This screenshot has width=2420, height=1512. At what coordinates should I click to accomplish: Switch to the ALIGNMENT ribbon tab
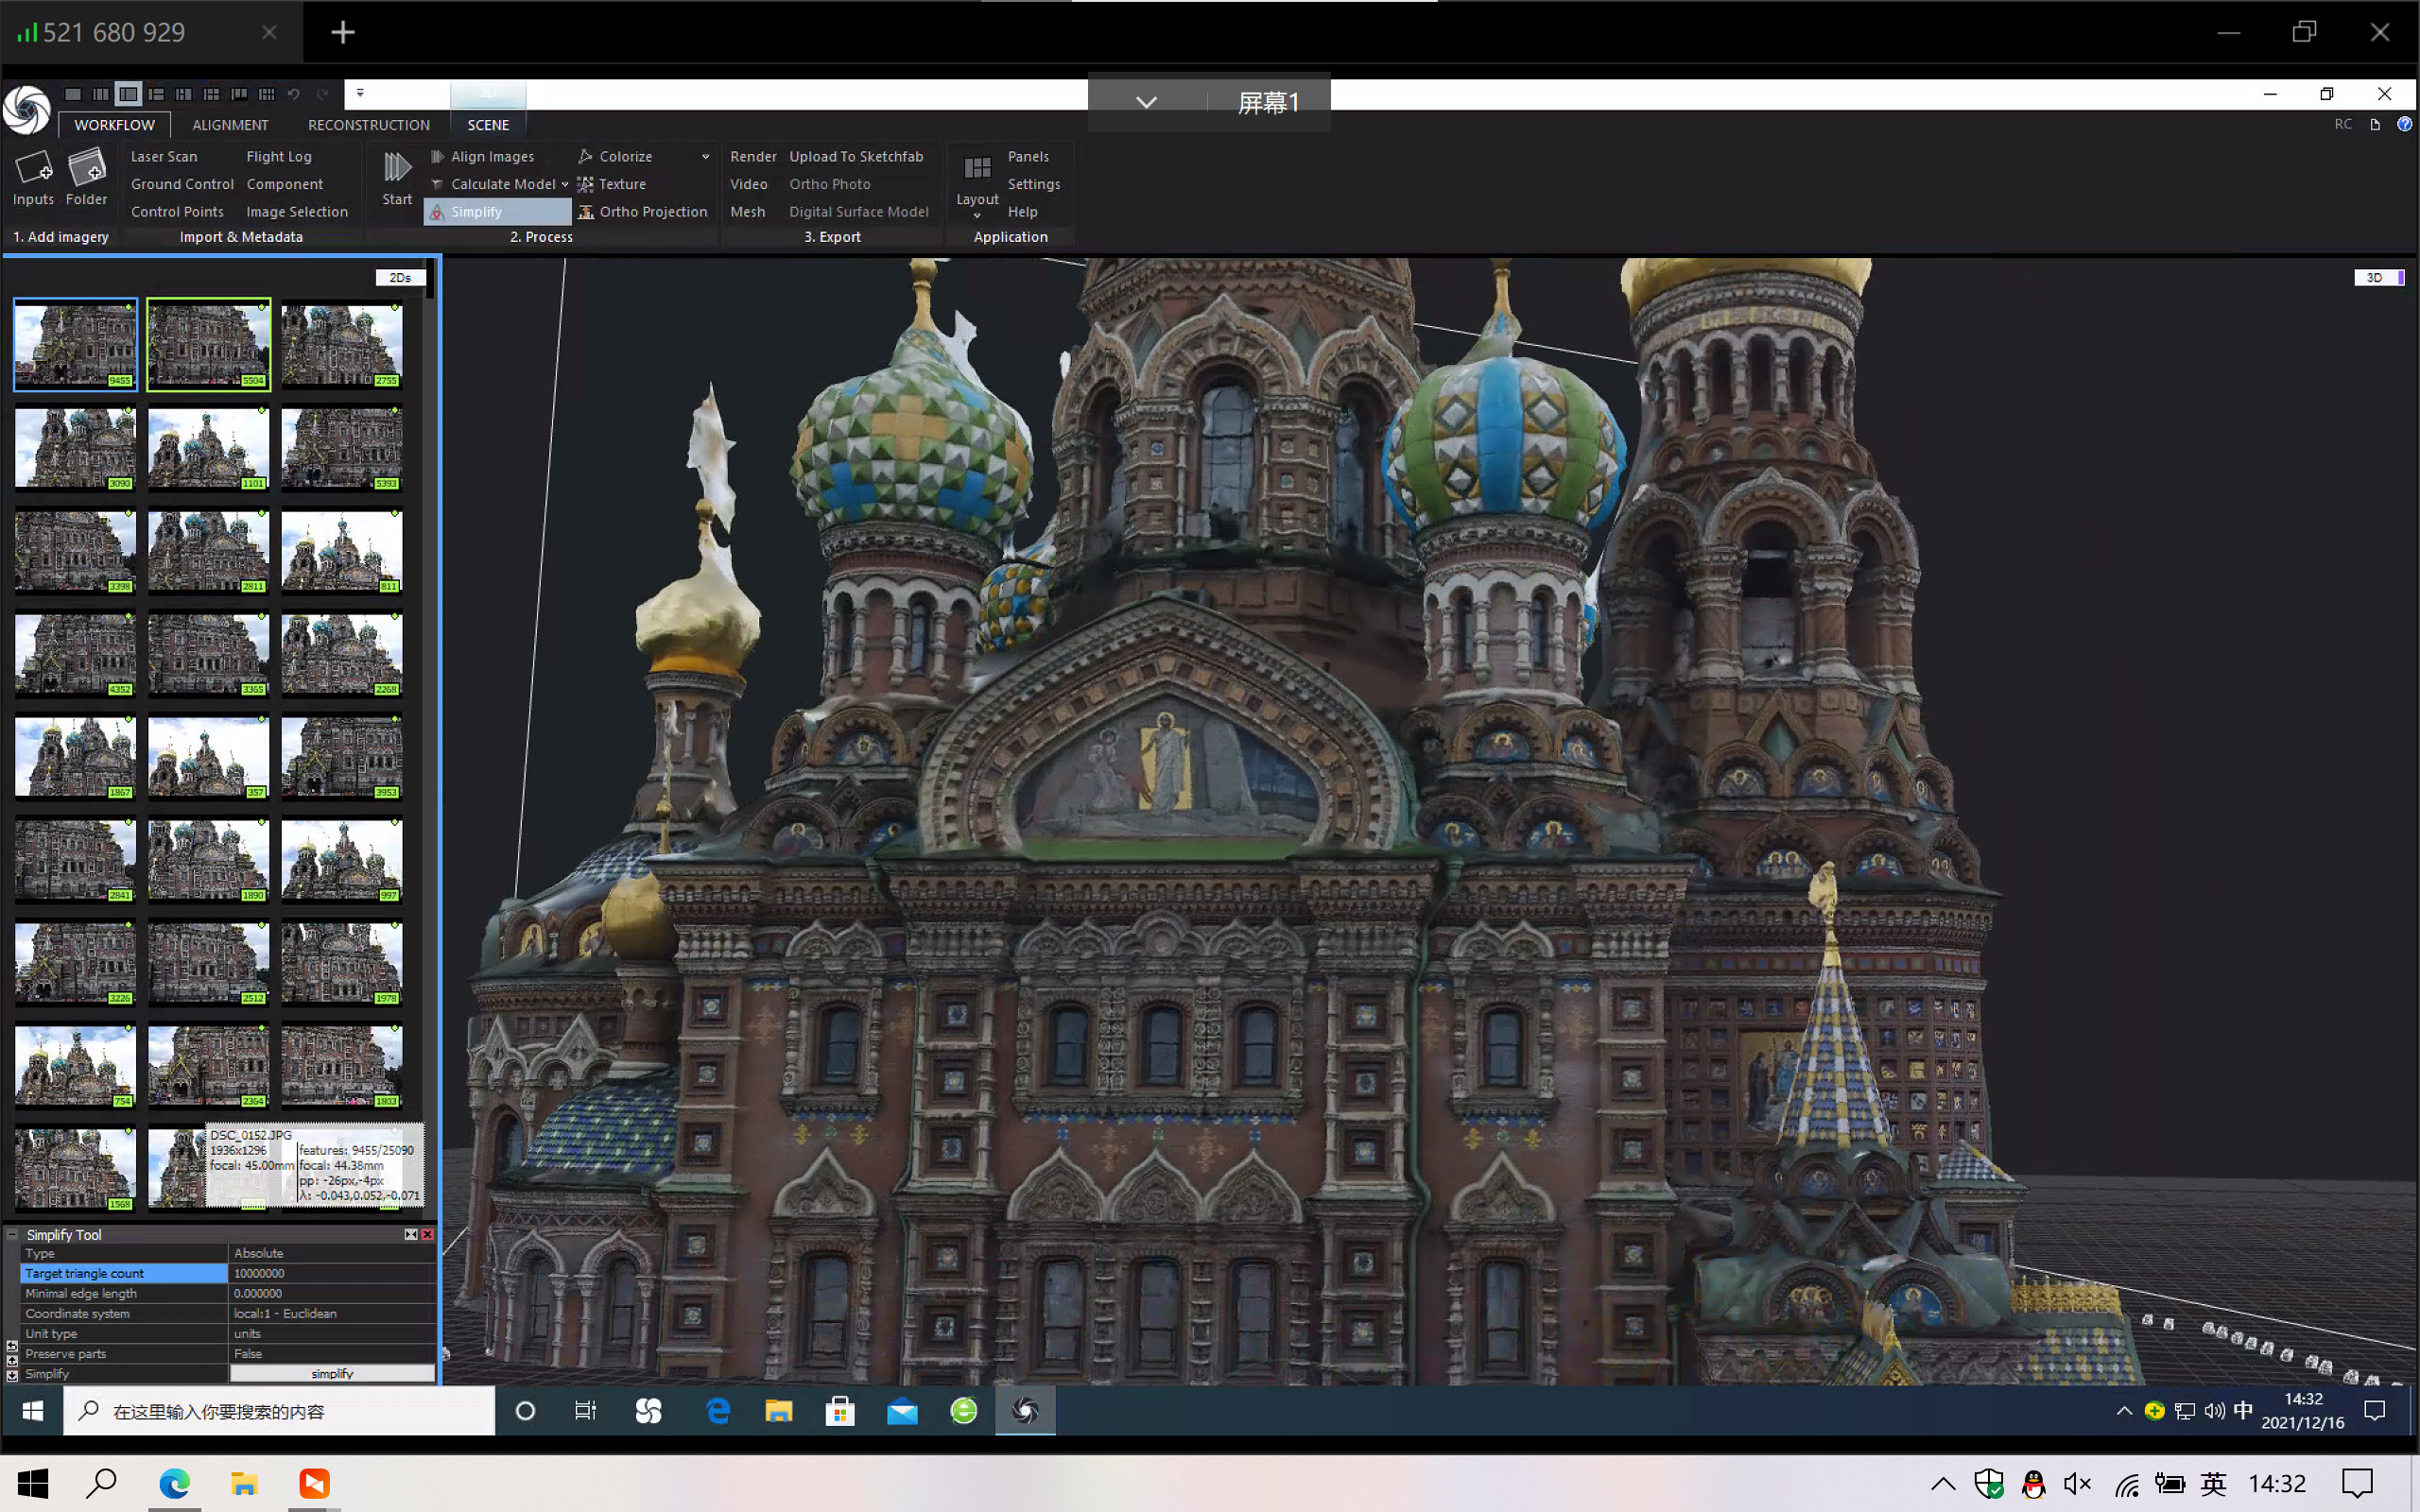(230, 125)
